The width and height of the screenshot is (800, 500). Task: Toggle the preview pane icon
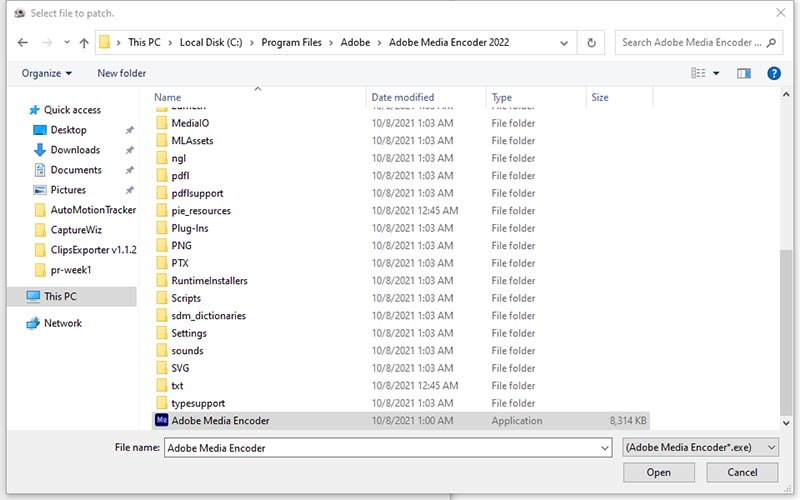point(743,73)
